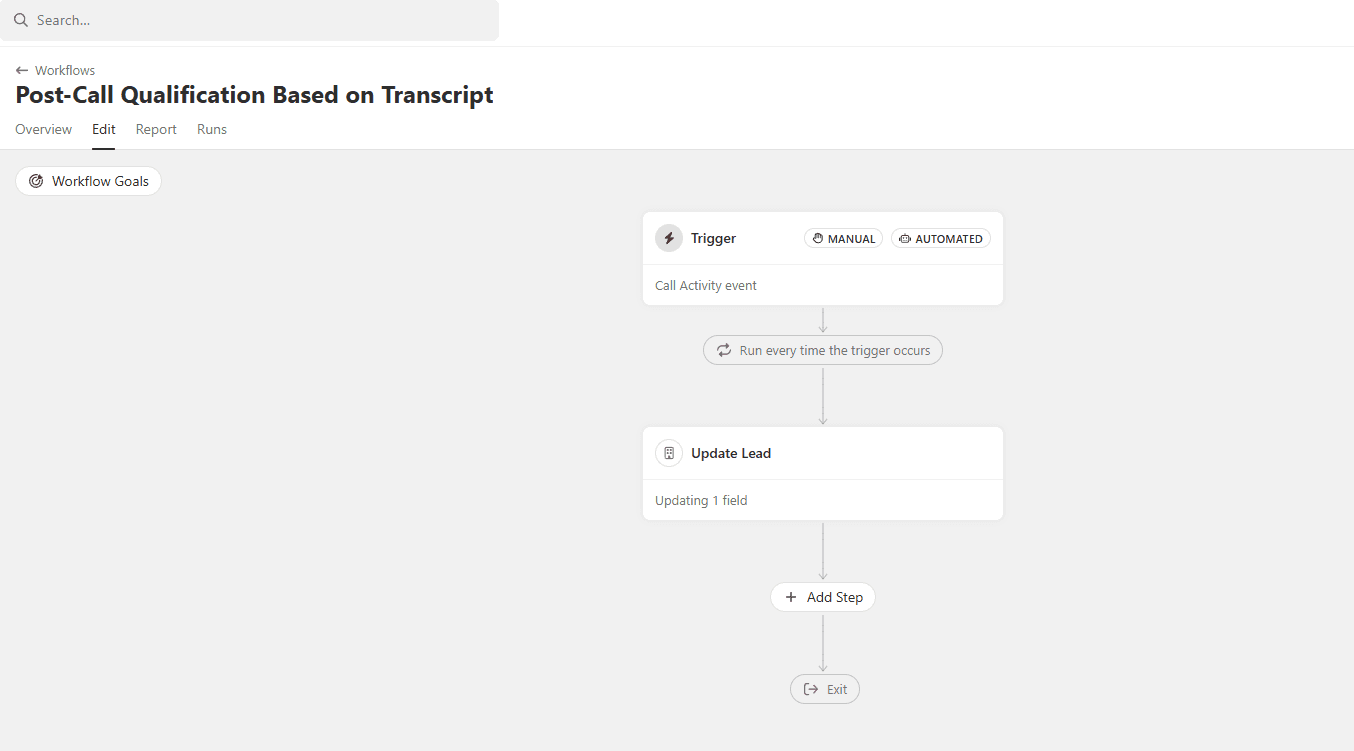Click the lightning bolt Trigger icon
Image resolution: width=1354 pixels, height=751 pixels.
tap(669, 238)
